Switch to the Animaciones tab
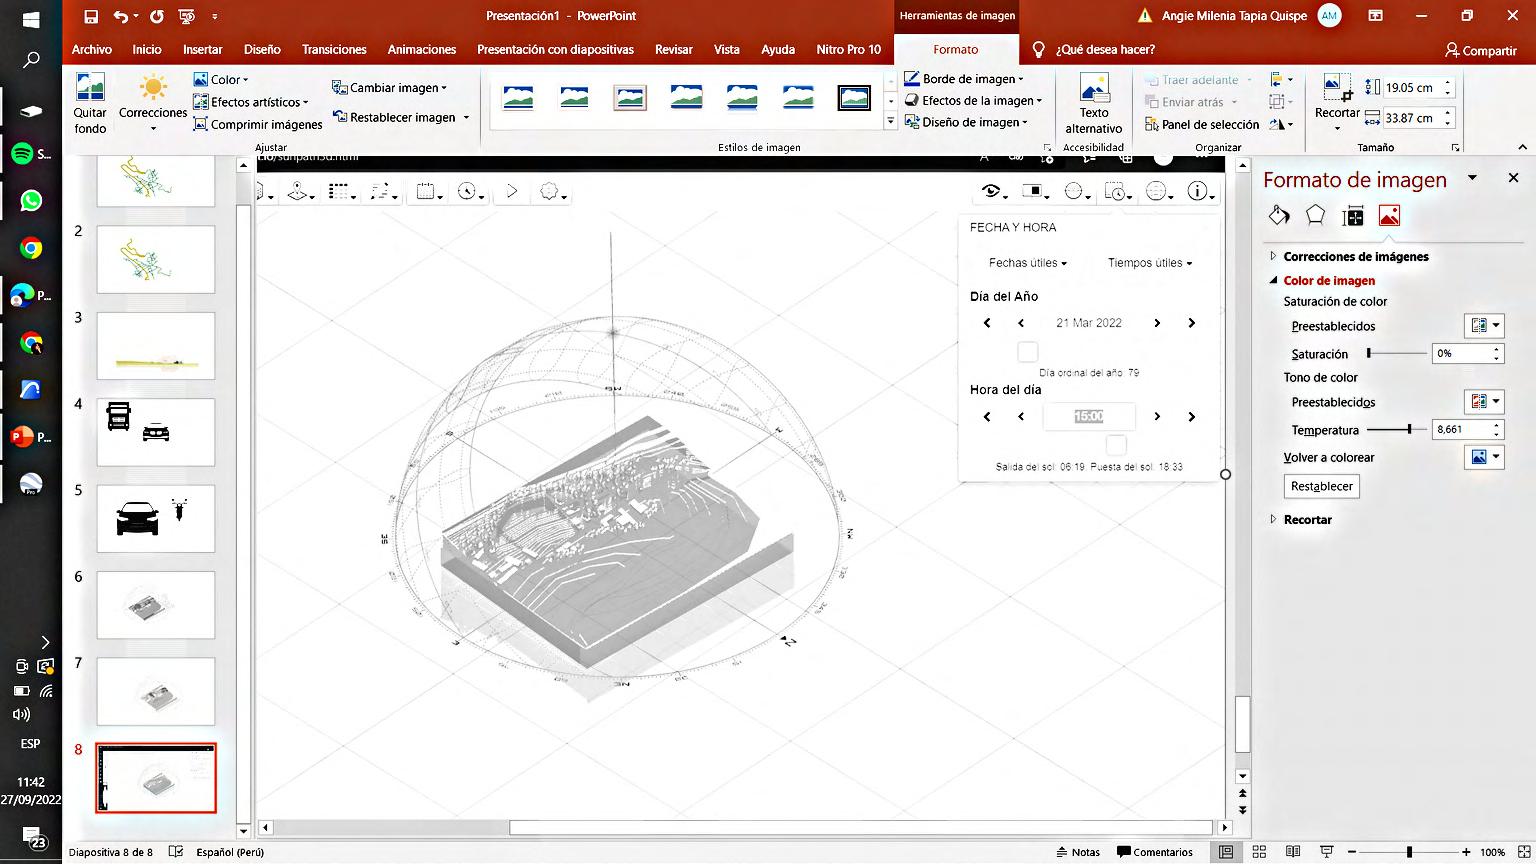This screenshot has width=1536, height=864. coord(422,49)
